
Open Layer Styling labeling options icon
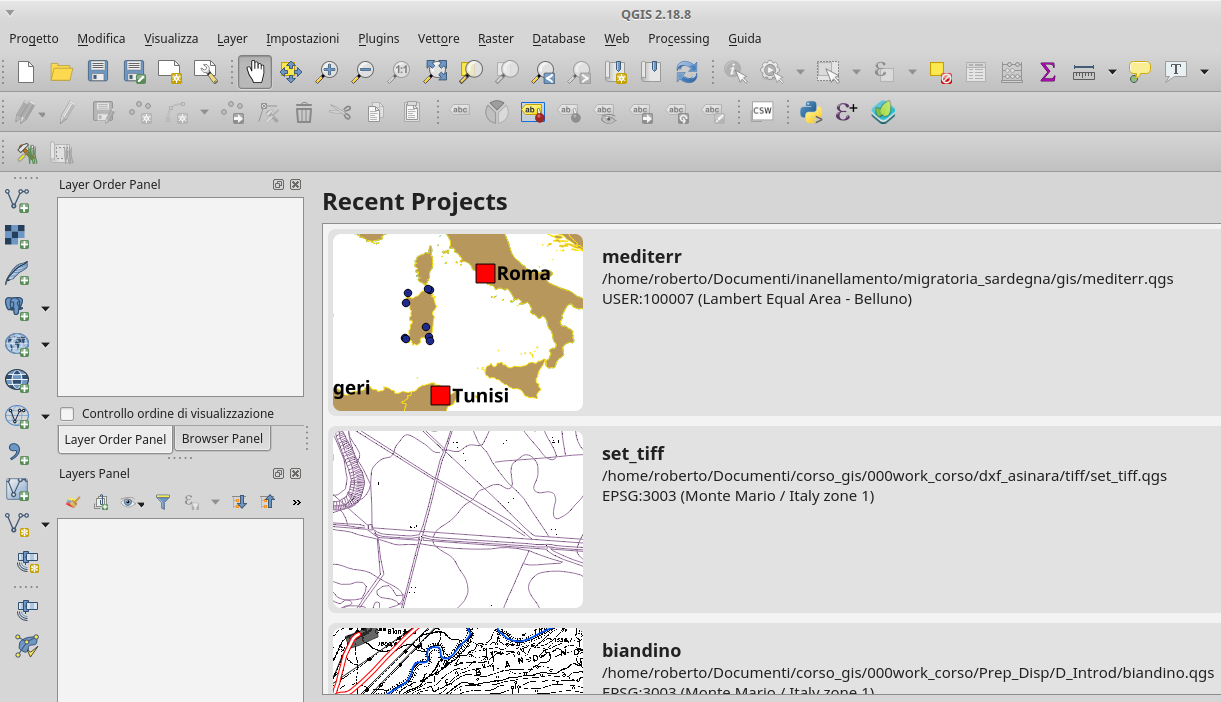point(531,112)
